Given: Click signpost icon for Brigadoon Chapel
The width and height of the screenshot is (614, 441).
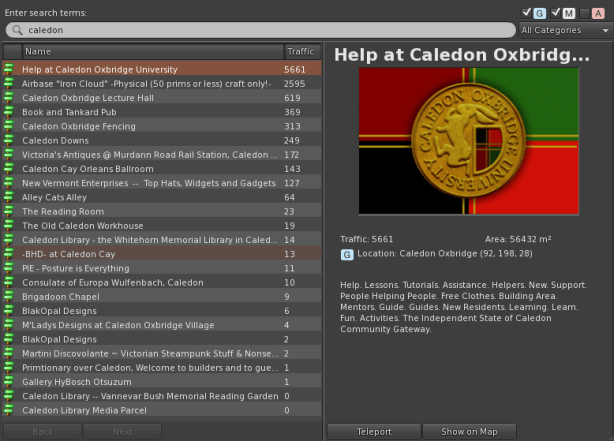Looking at the screenshot, I should click(9, 296).
